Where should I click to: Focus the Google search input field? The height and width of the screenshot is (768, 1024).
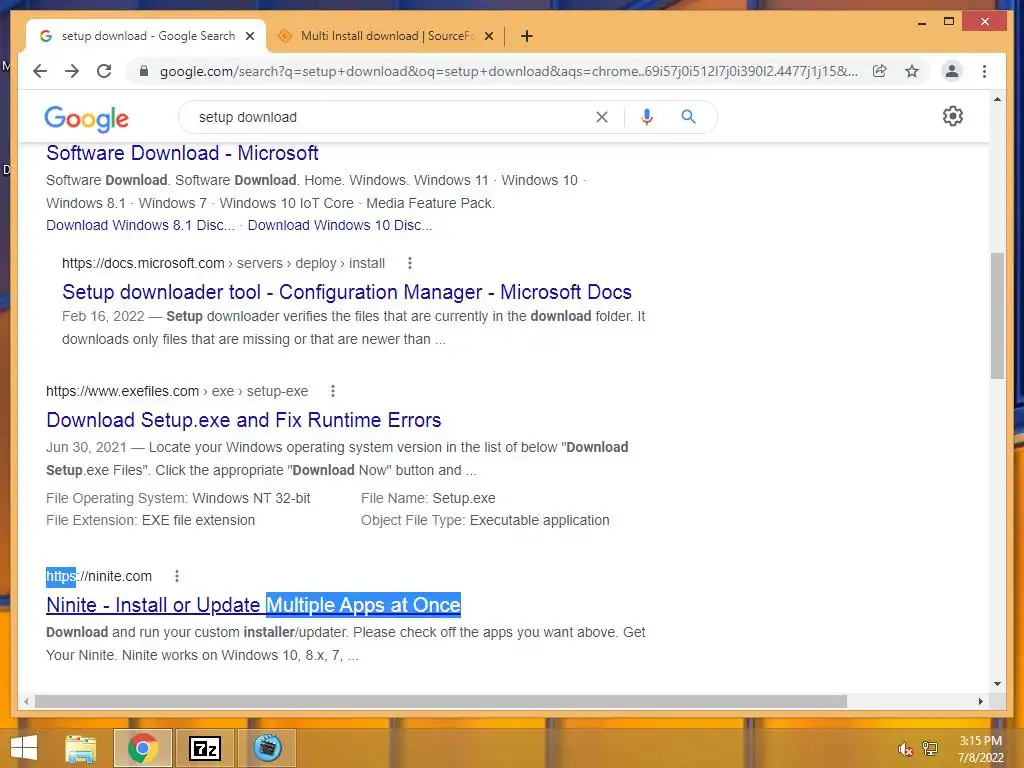392,117
